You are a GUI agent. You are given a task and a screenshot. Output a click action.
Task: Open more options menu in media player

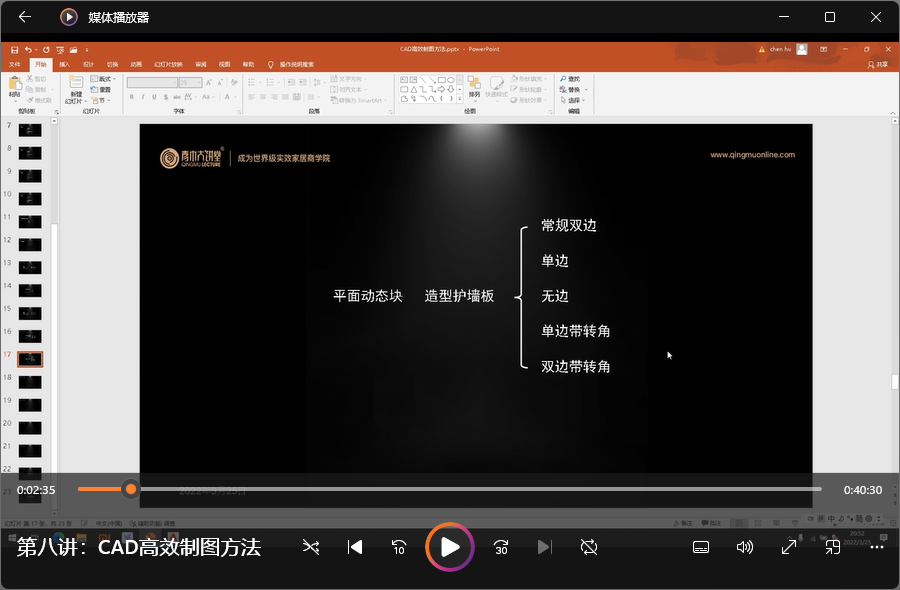point(877,547)
